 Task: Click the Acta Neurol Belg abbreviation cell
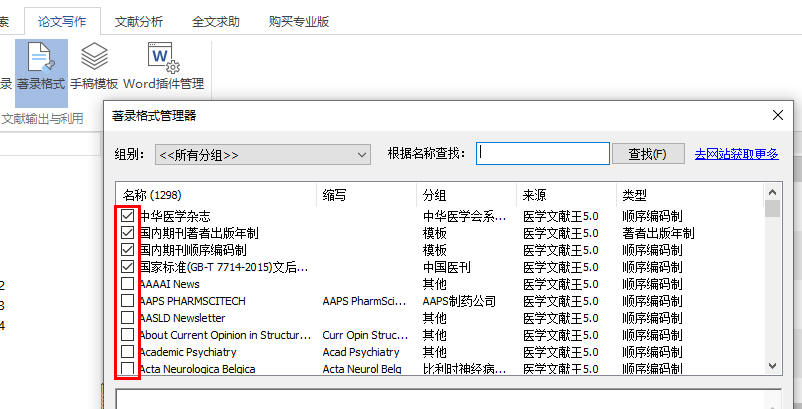click(362, 369)
